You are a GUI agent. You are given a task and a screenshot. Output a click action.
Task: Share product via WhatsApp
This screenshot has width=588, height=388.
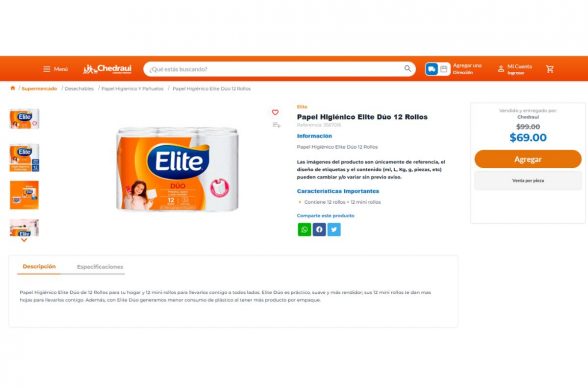(x=304, y=229)
